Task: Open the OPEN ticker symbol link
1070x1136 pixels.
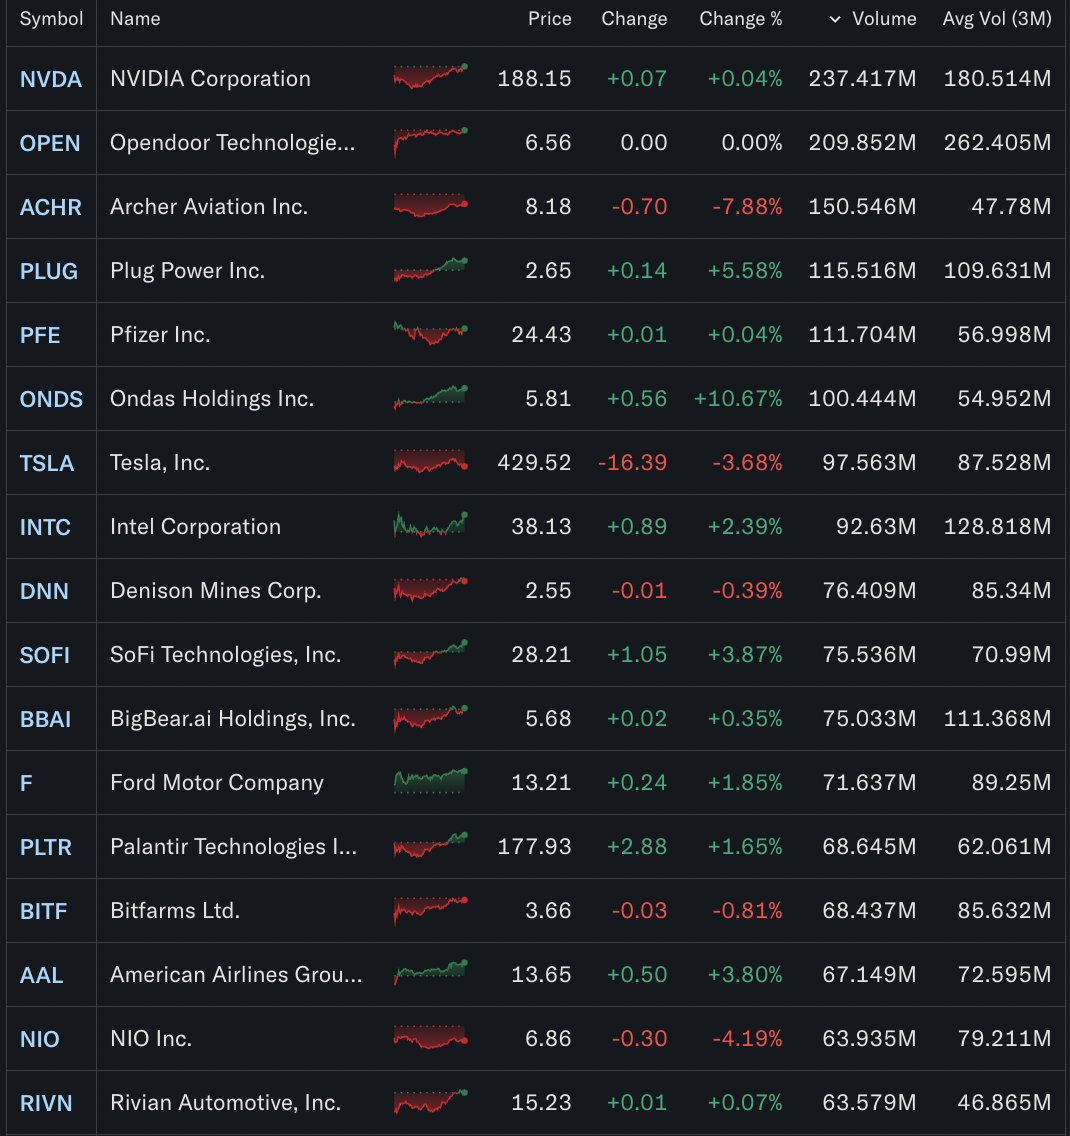Action: (x=50, y=143)
